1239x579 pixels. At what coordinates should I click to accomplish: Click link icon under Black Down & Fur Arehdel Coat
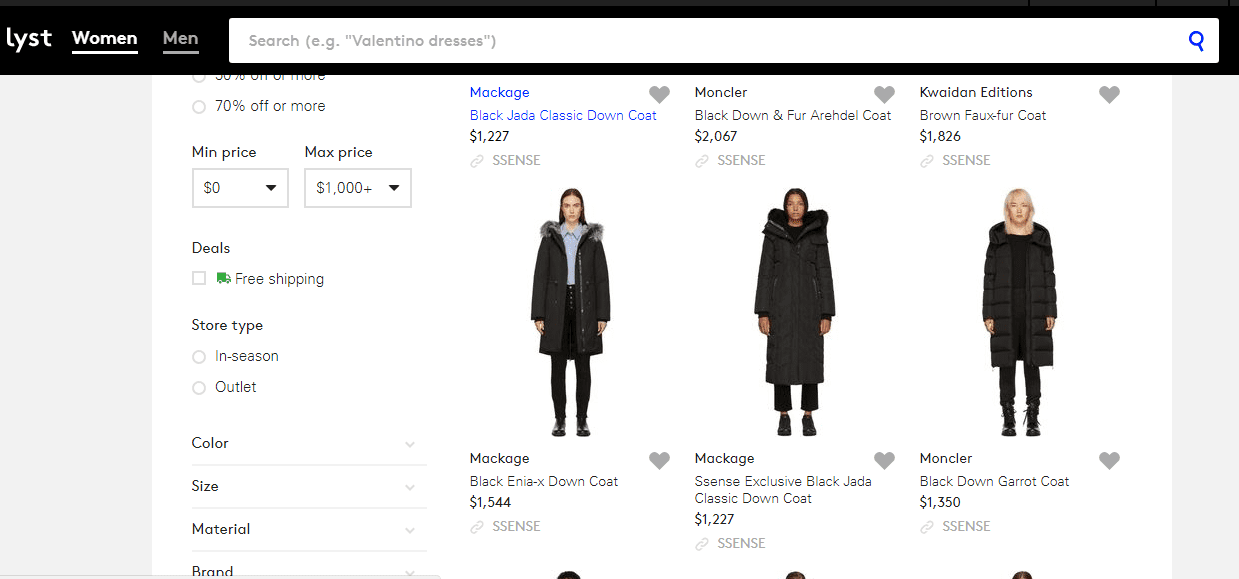[x=702, y=160]
